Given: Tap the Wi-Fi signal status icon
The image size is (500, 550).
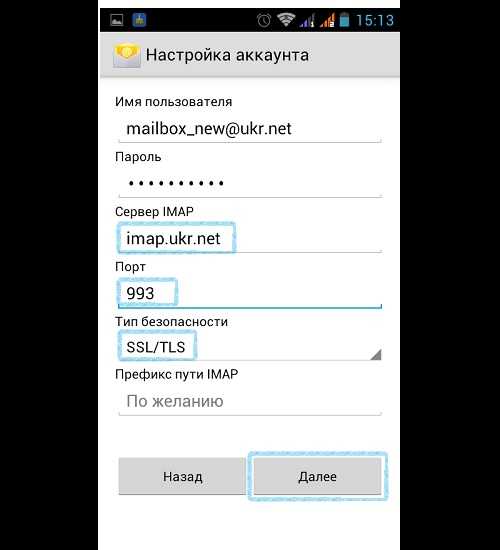Looking at the screenshot, I should 286,20.
